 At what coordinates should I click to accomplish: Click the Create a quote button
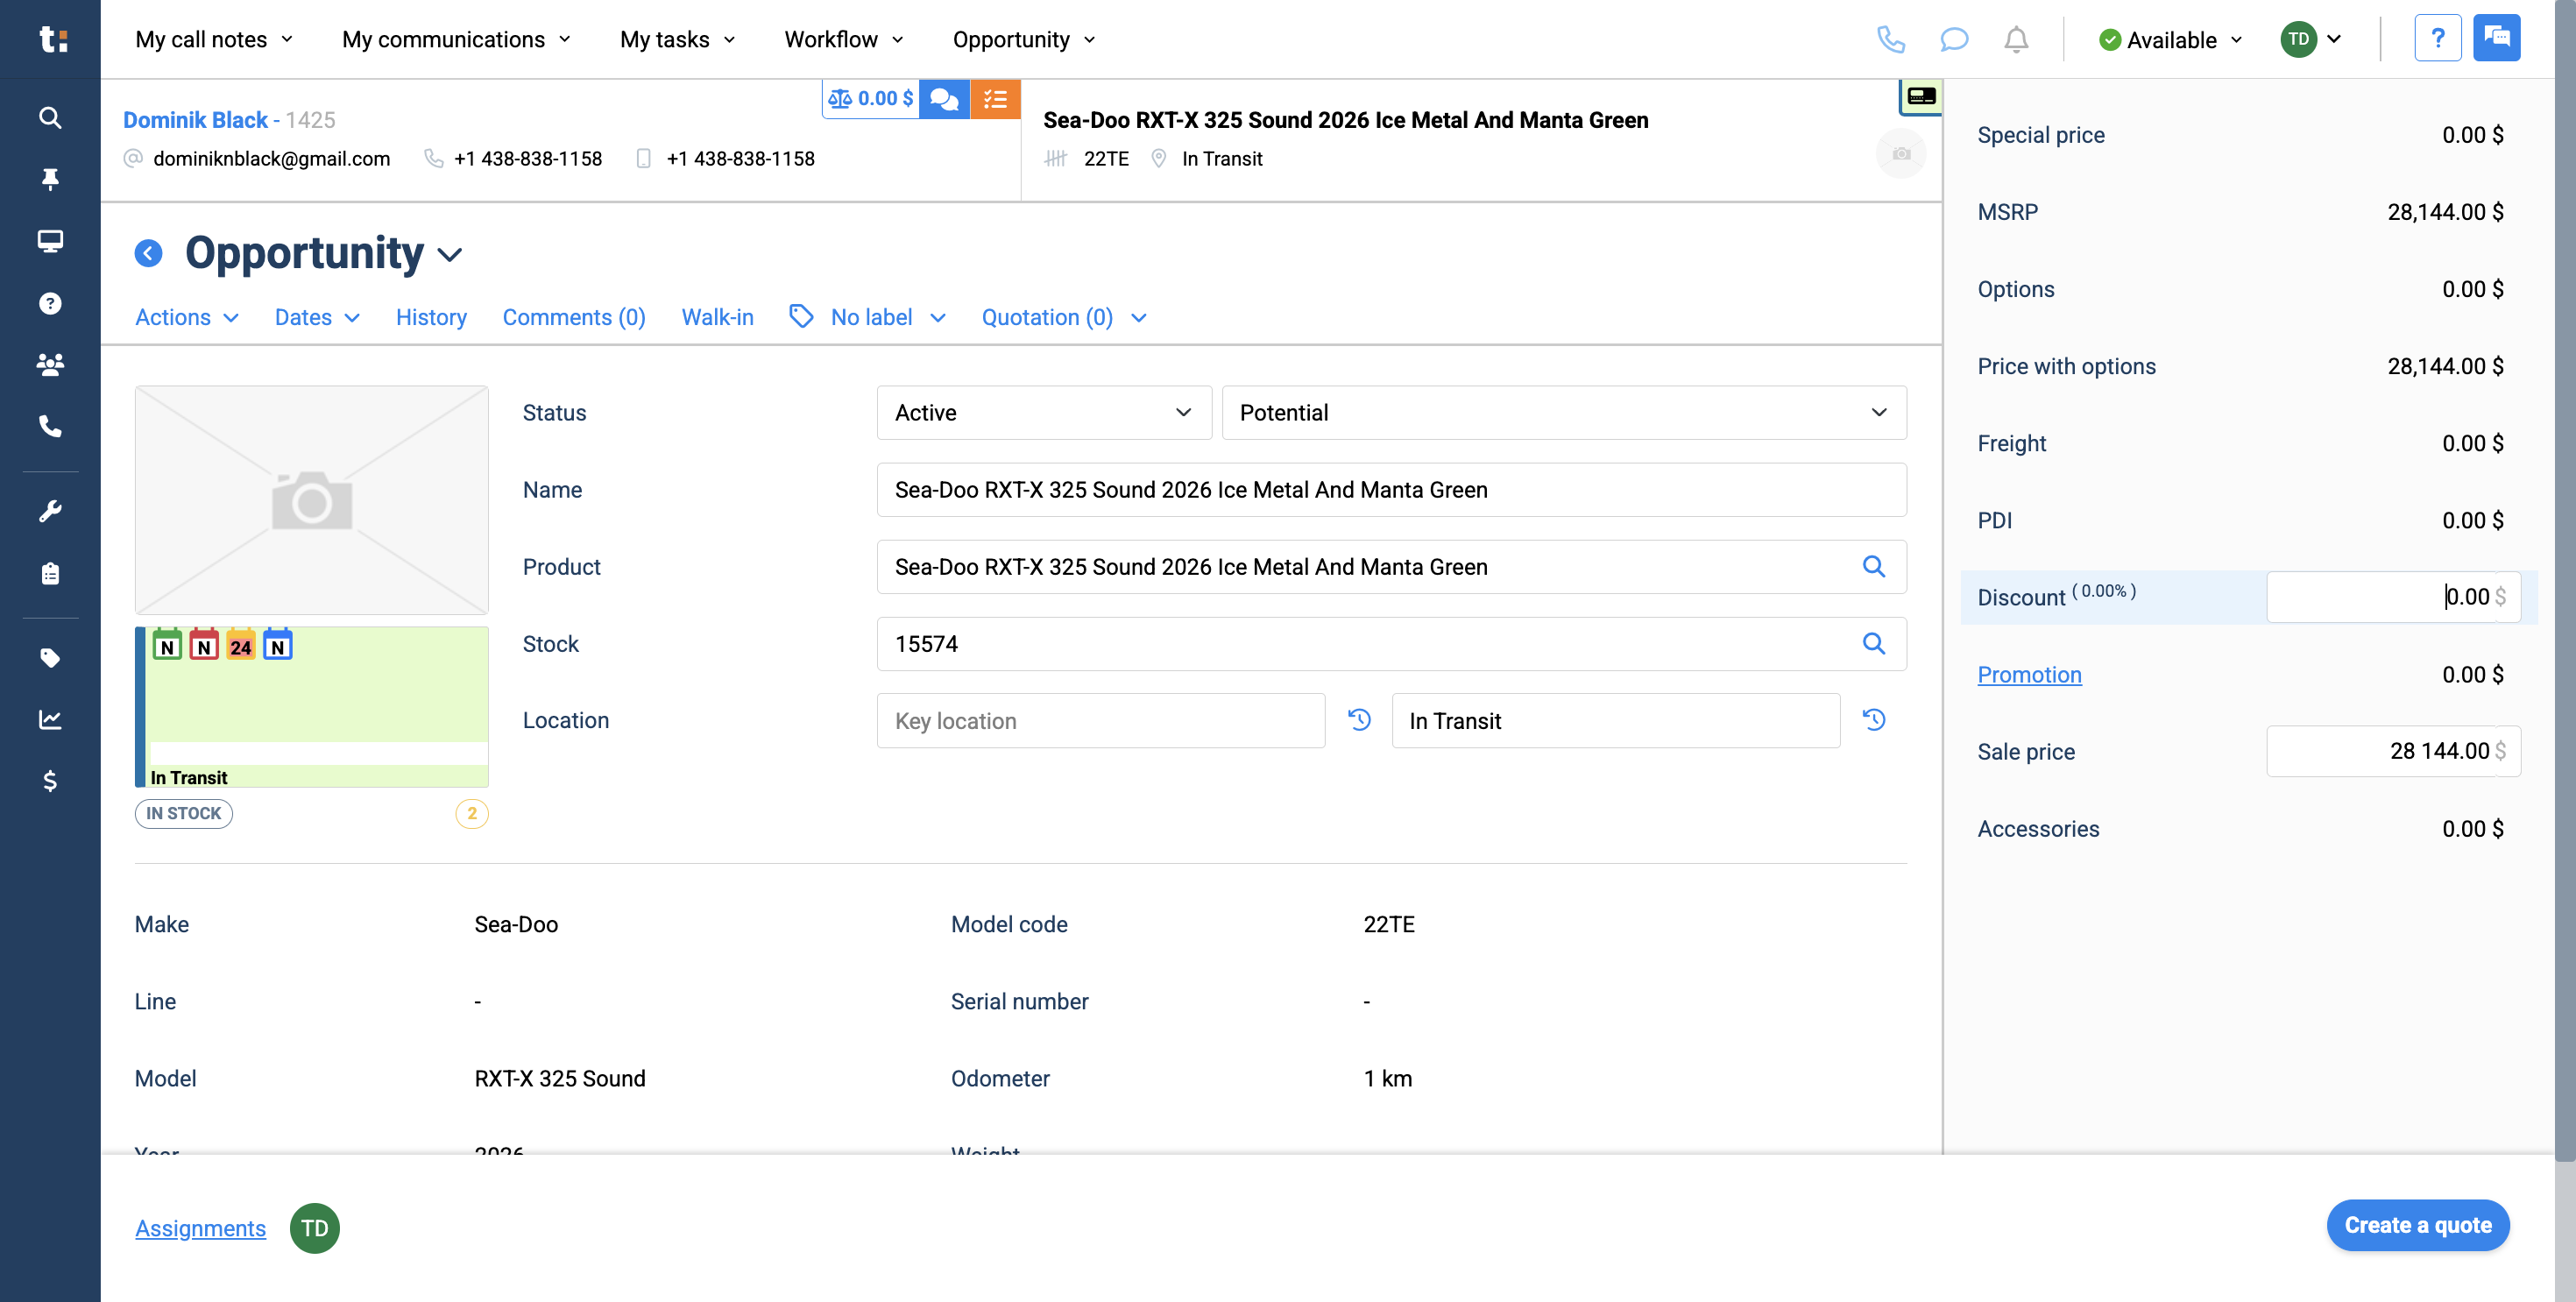click(x=2417, y=1225)
